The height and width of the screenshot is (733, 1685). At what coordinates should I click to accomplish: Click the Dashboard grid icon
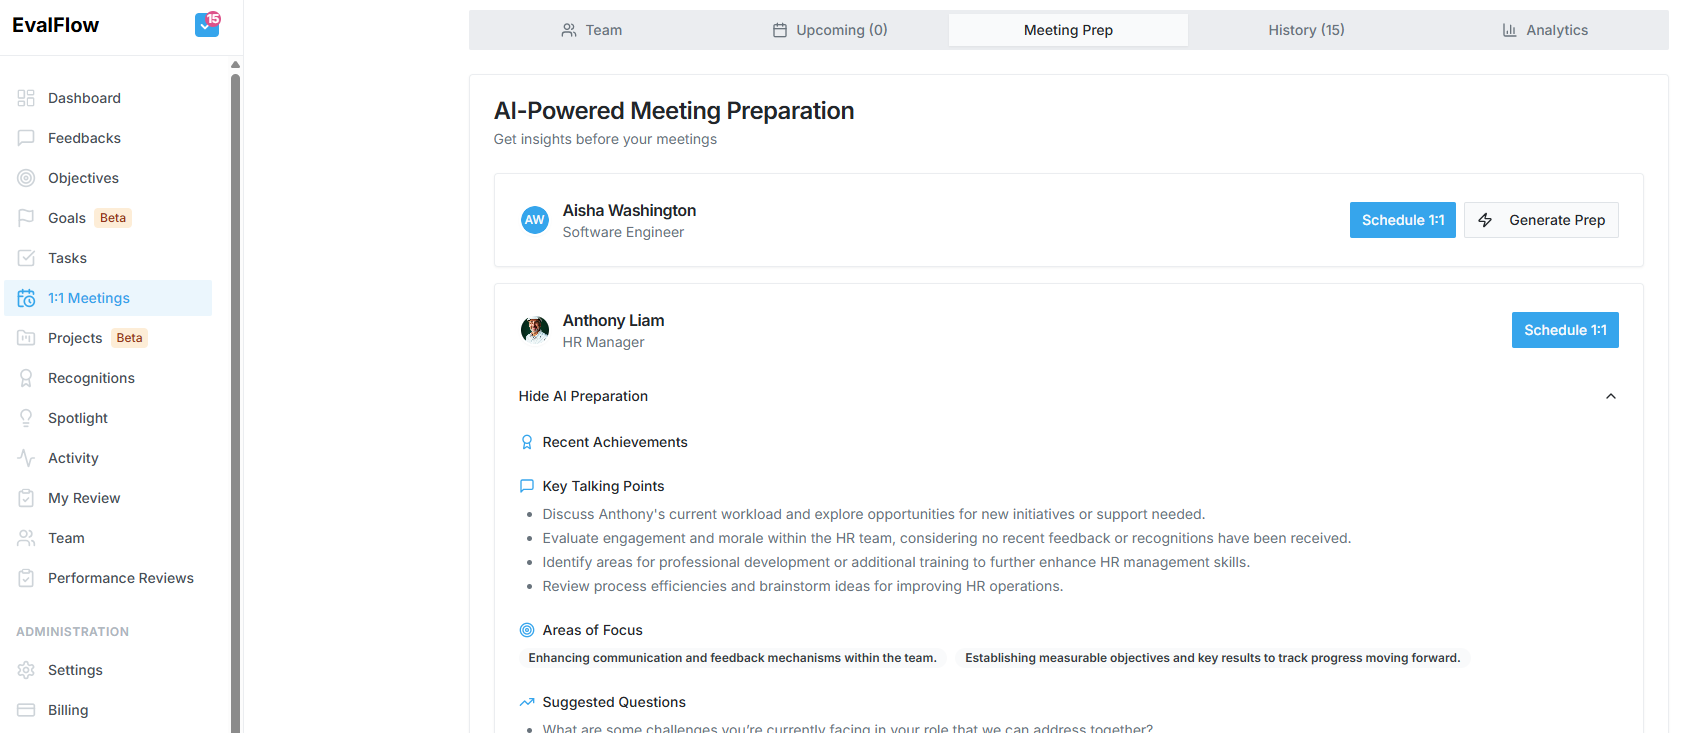[26, 98]
